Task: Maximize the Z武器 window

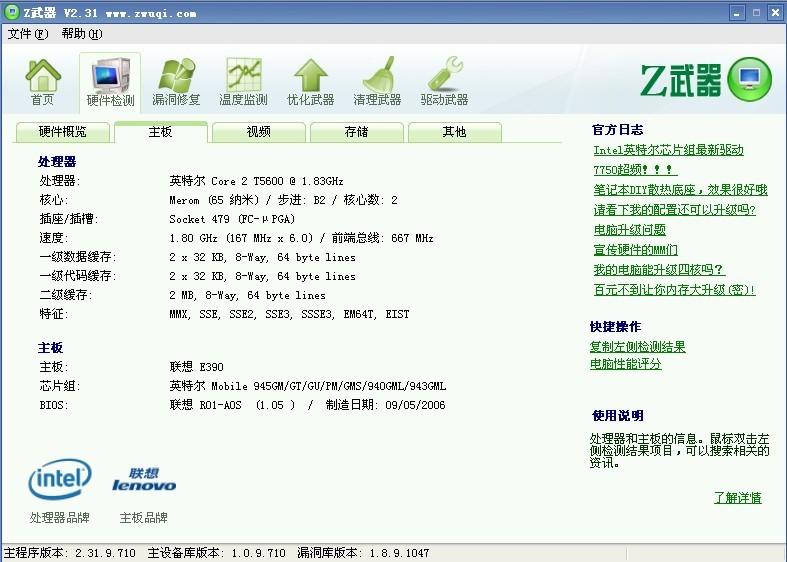Action: point(756,14)
